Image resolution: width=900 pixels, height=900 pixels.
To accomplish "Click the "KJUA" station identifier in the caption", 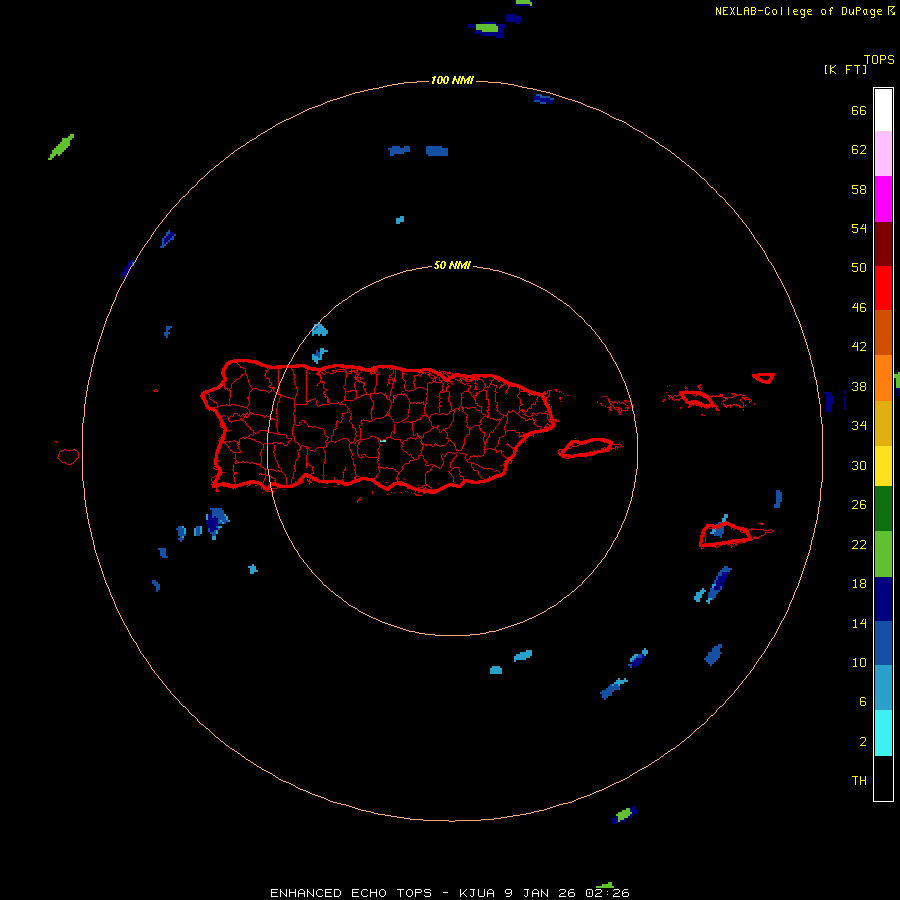I will [x=477, y=893].
